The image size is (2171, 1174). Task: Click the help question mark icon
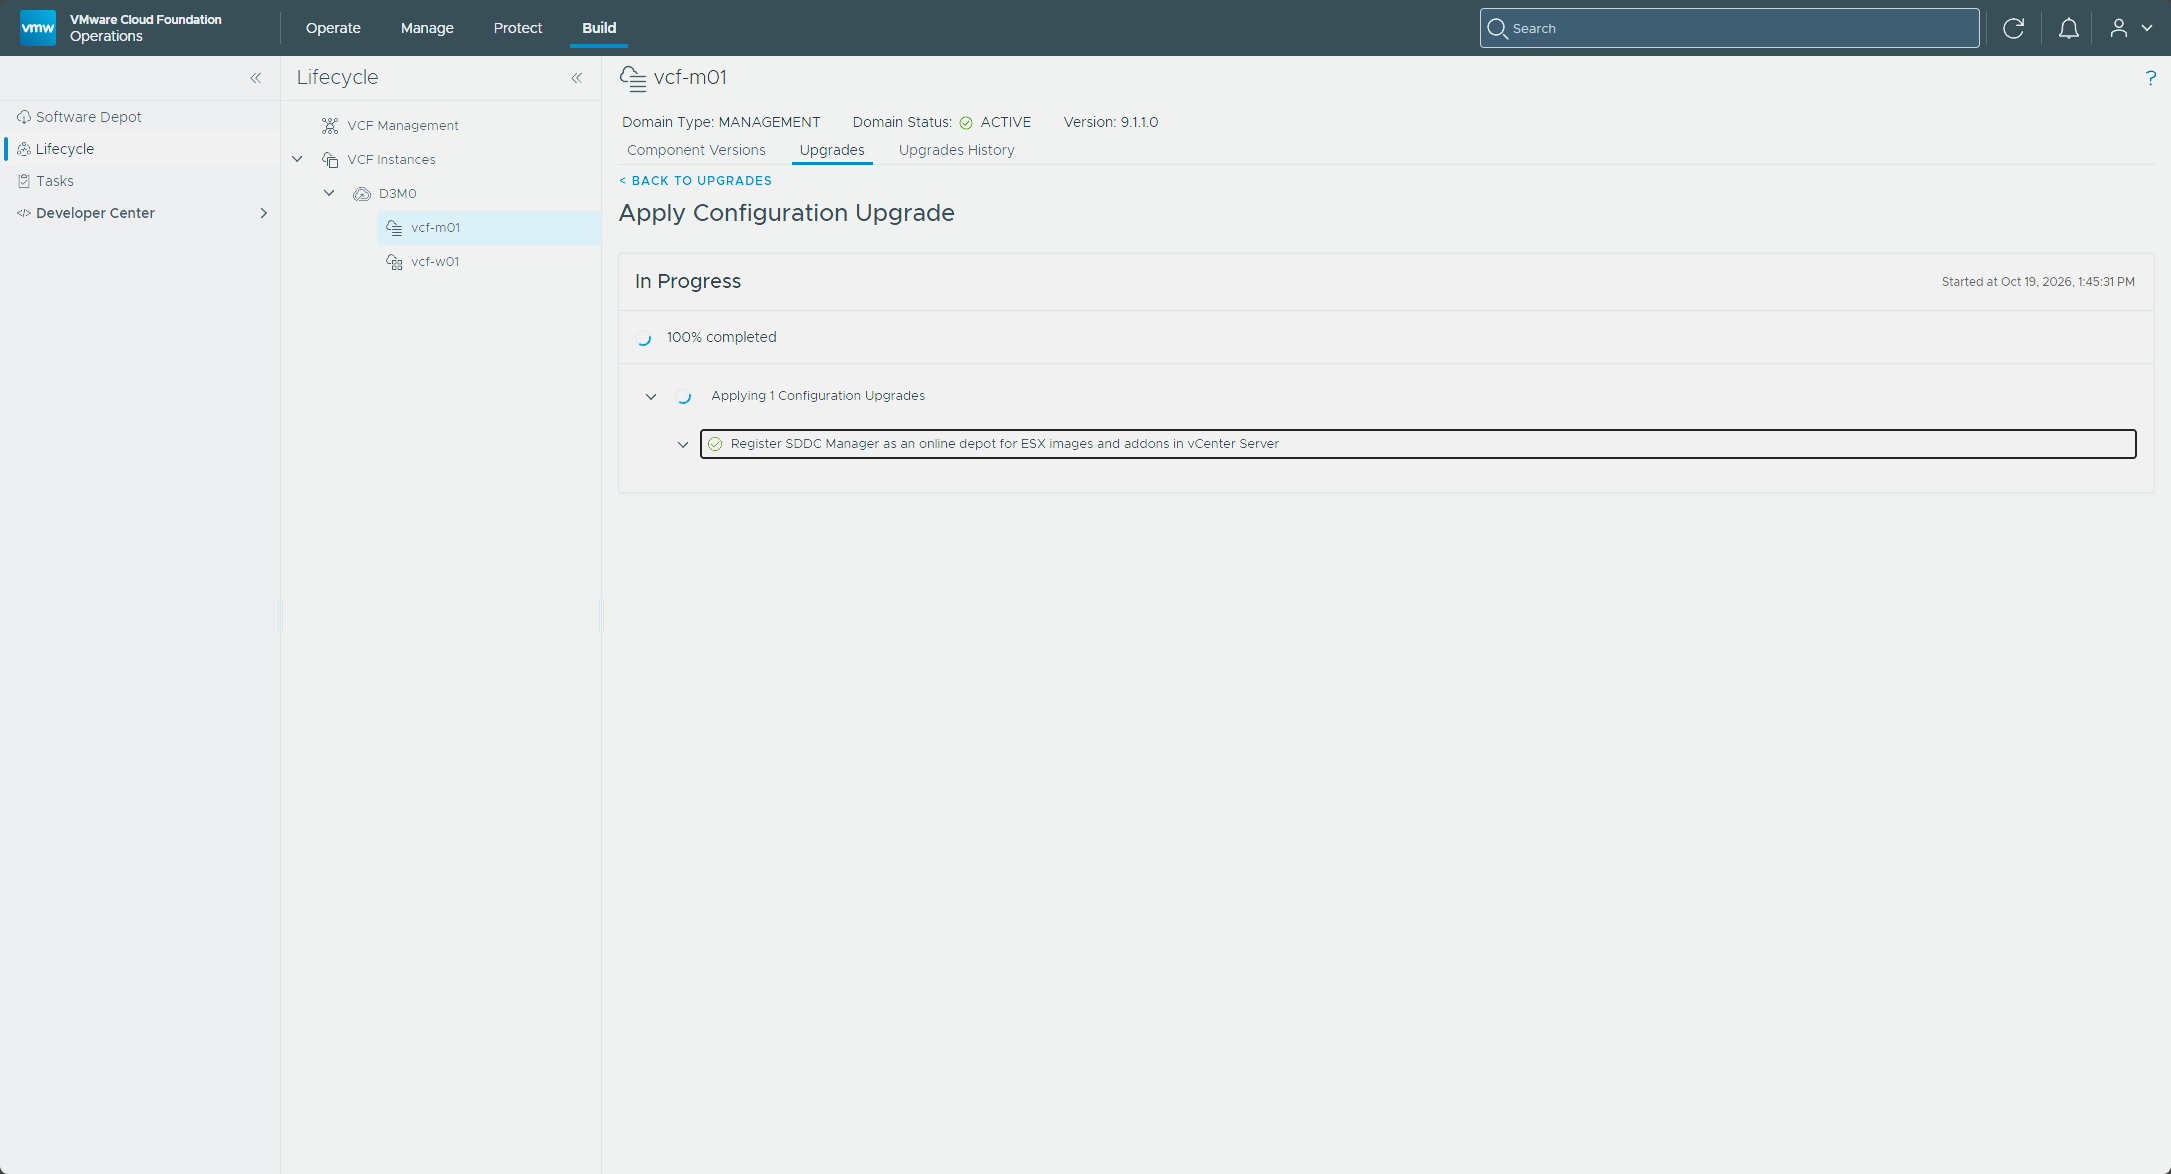pyautogui.click(x=2150, y=78)
